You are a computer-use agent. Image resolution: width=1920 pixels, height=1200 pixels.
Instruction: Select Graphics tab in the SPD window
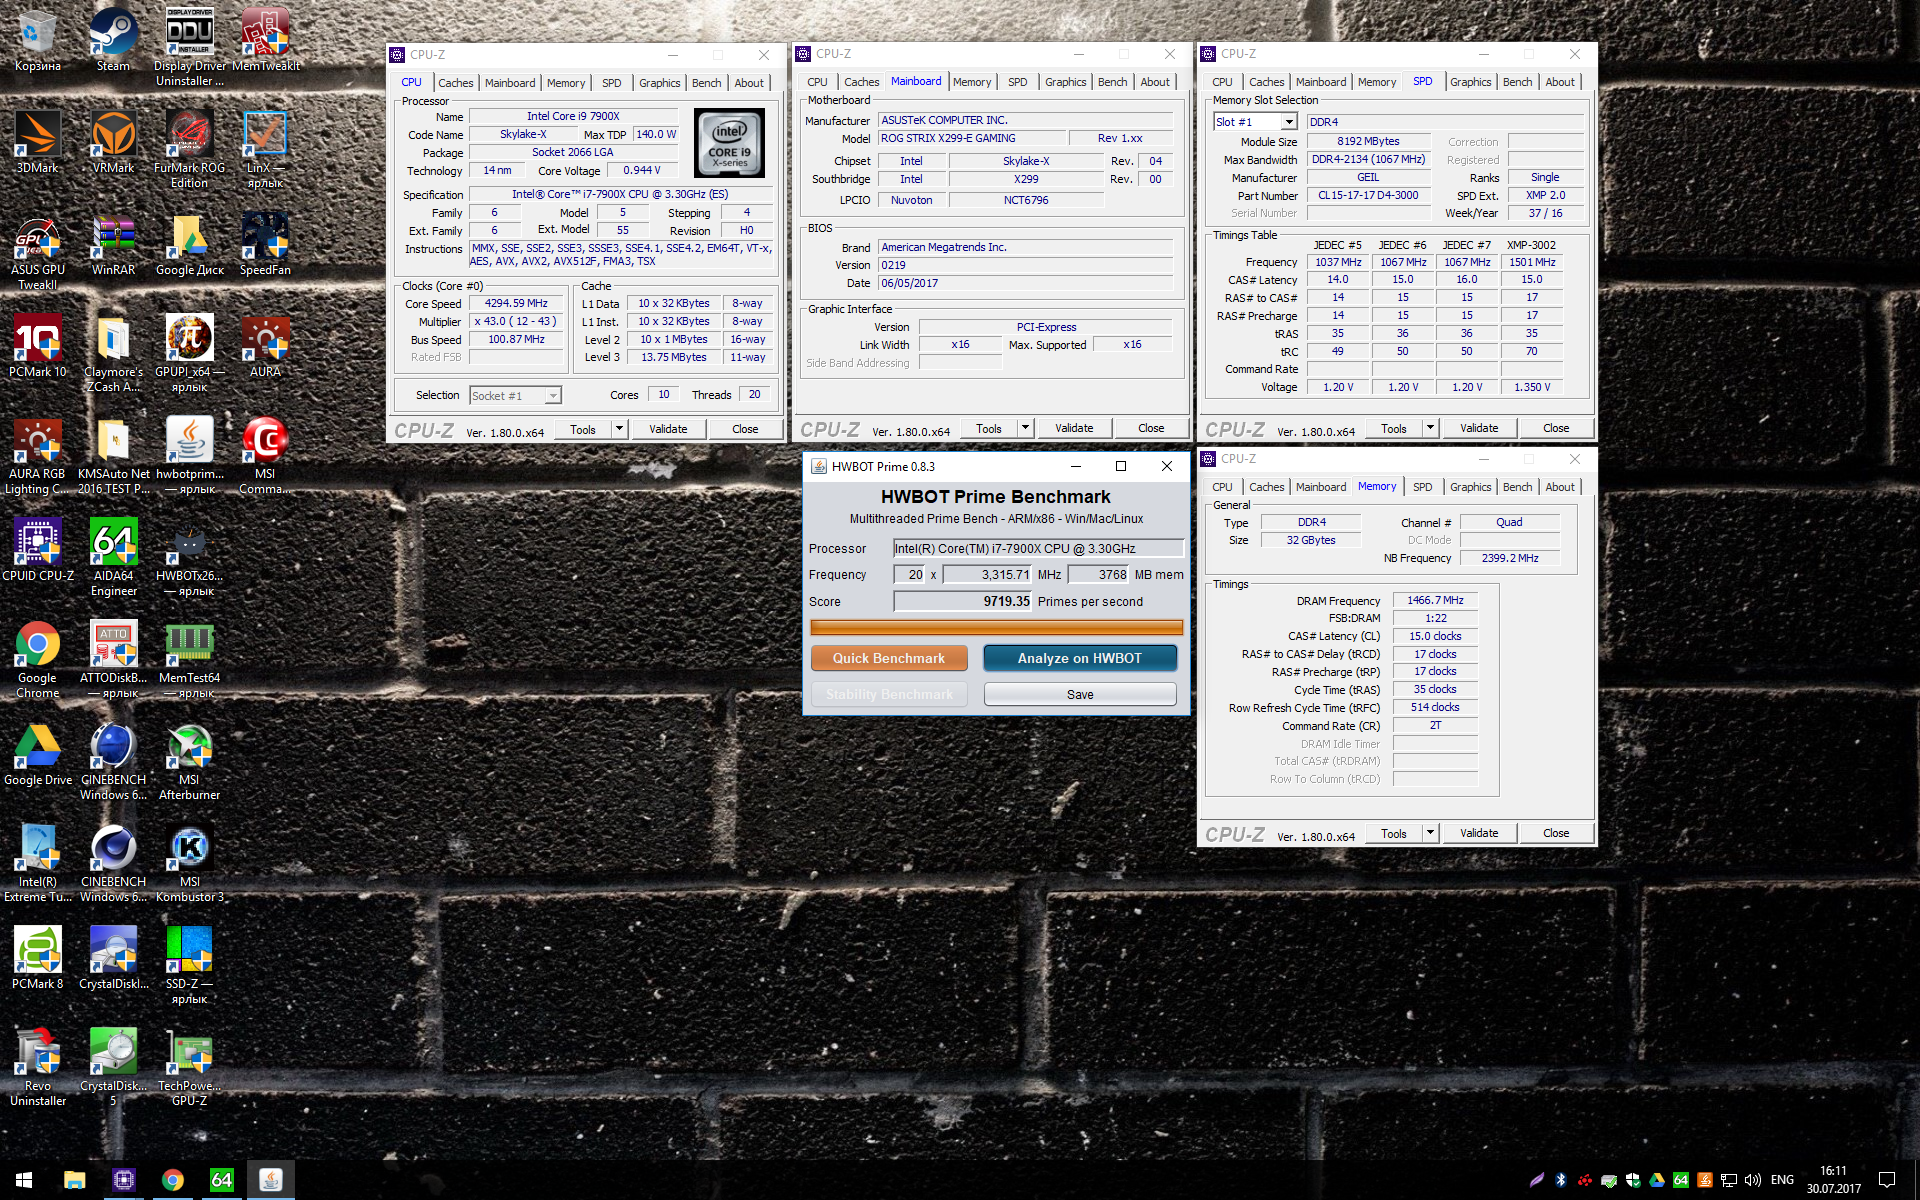click(1470, 82)
